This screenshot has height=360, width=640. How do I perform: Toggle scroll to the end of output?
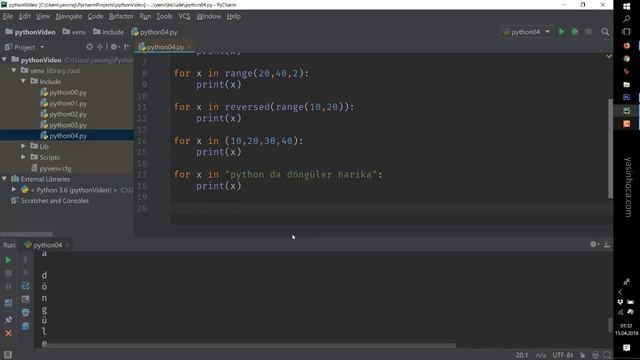(x=25, y=299)
